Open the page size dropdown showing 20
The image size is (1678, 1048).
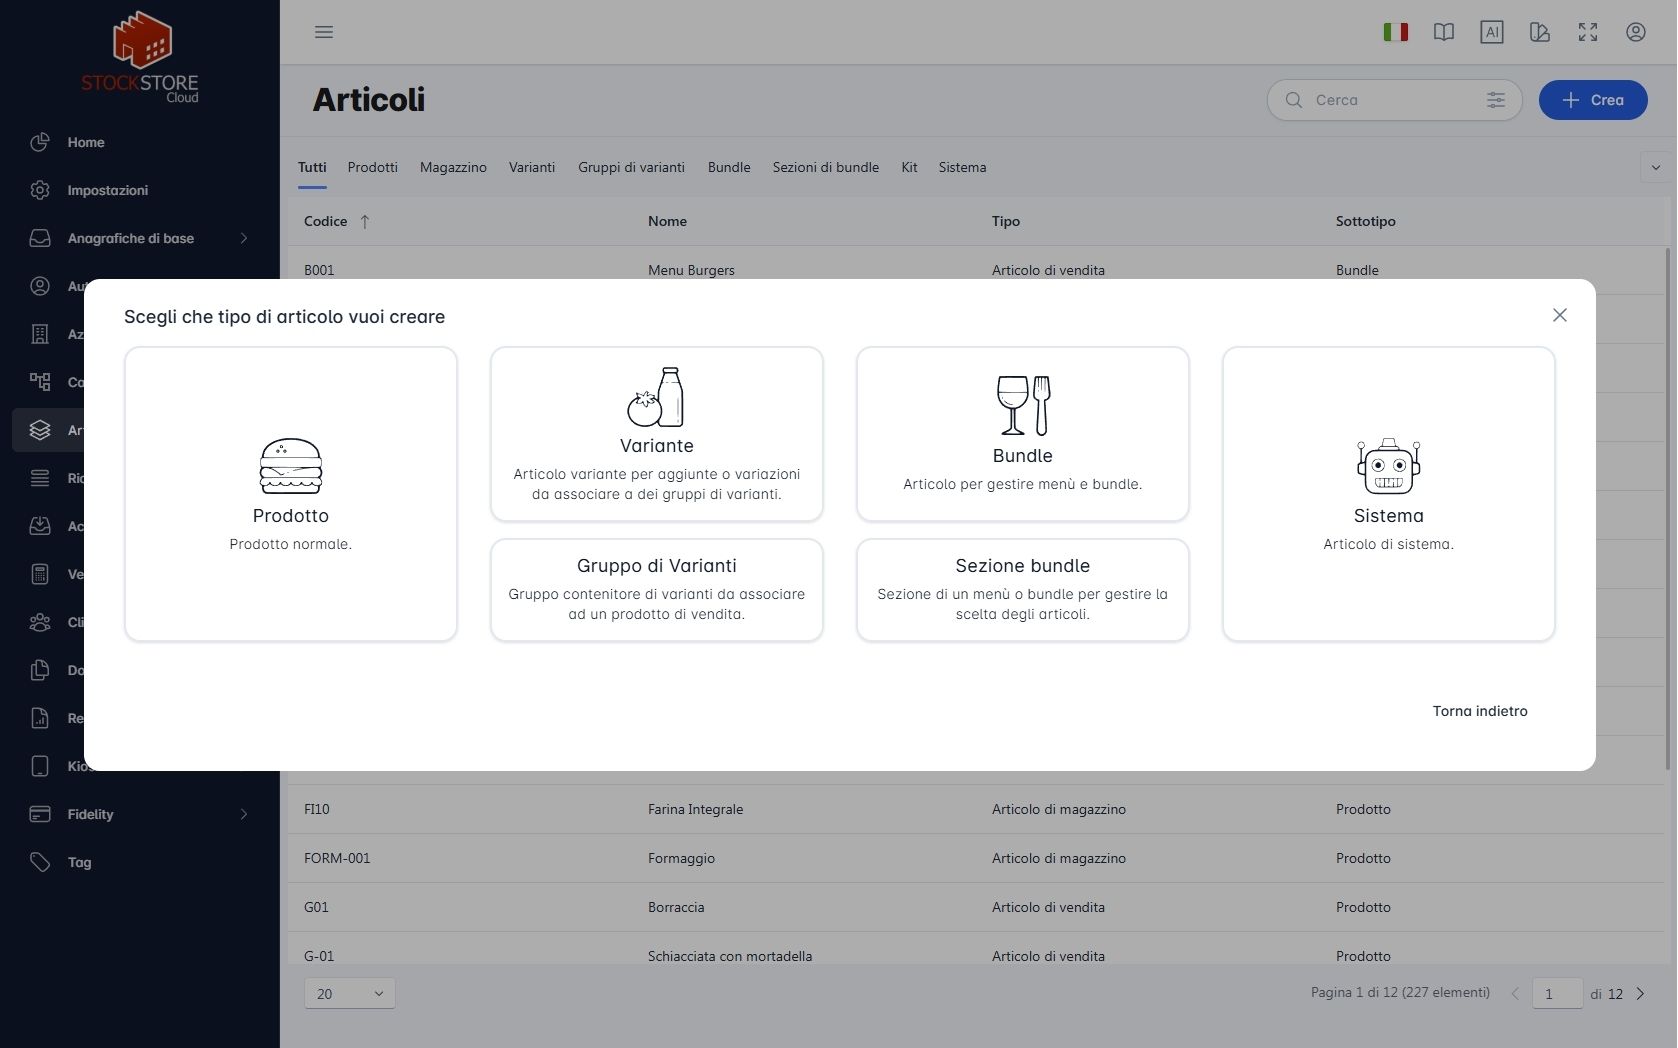350,993
